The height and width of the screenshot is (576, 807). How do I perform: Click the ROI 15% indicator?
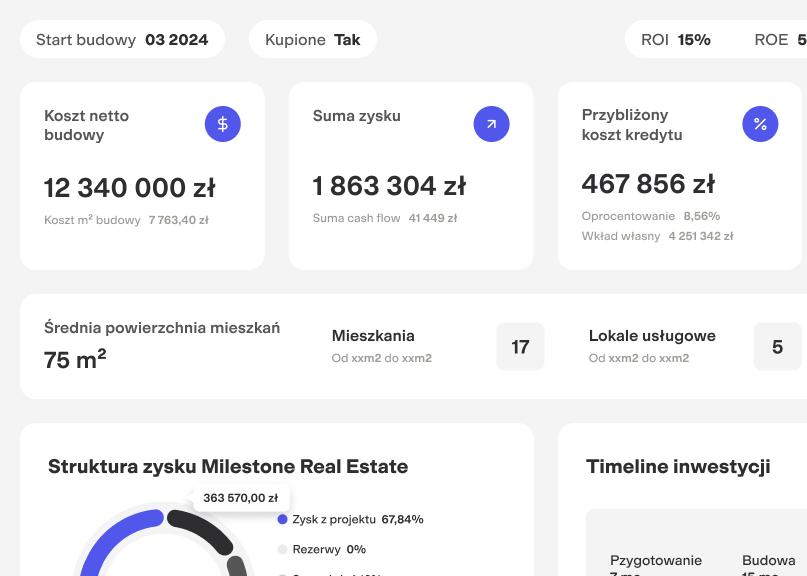[676, 40]
